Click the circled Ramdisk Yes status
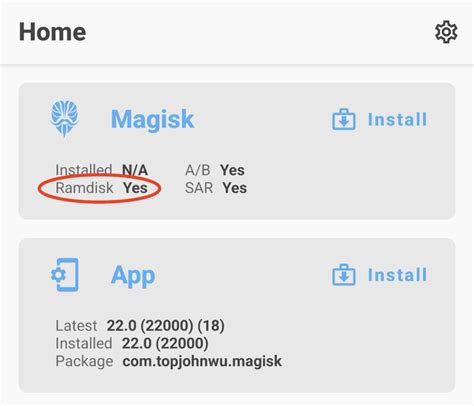The height and width of the screenshot is (406, 474). [x=101, y=188]
